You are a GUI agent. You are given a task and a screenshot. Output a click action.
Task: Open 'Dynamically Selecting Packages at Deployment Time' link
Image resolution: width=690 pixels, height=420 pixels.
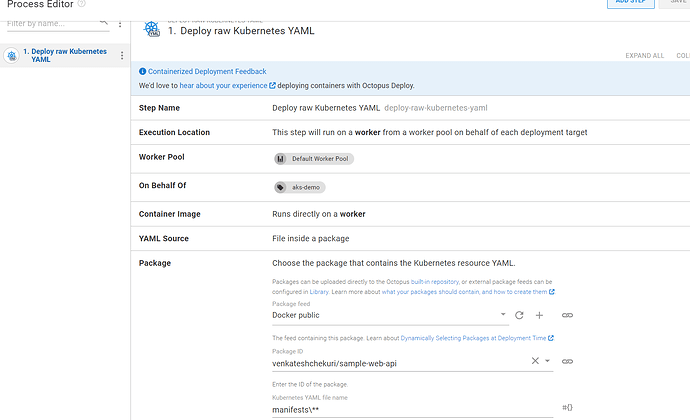coord(473,338)
